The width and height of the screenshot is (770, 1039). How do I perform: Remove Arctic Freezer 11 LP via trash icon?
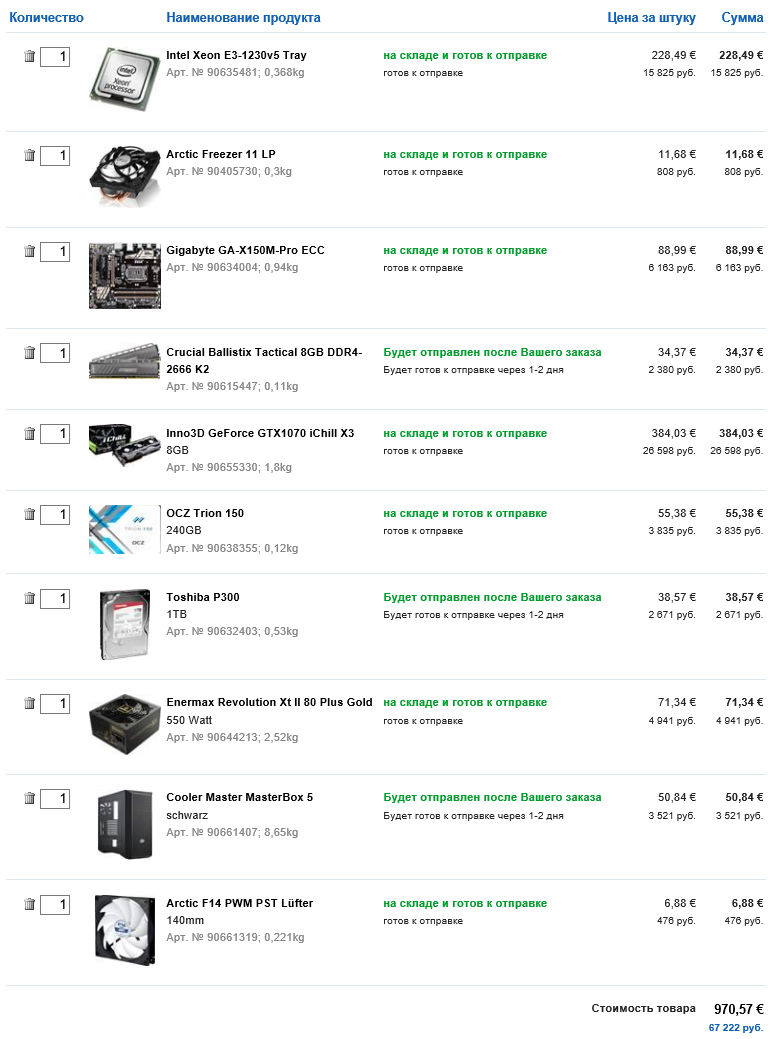29,155
